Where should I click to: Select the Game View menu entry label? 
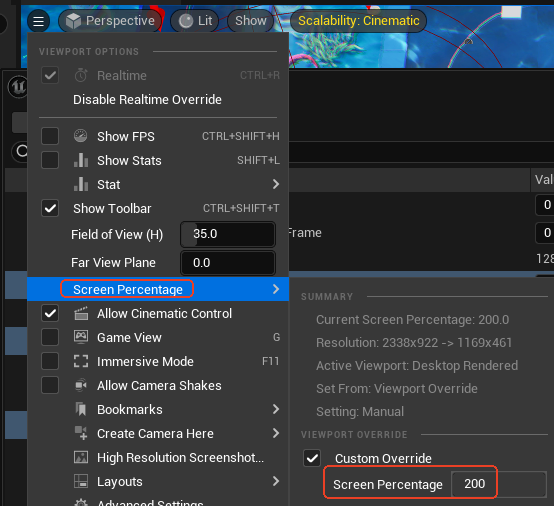point(129,338)
